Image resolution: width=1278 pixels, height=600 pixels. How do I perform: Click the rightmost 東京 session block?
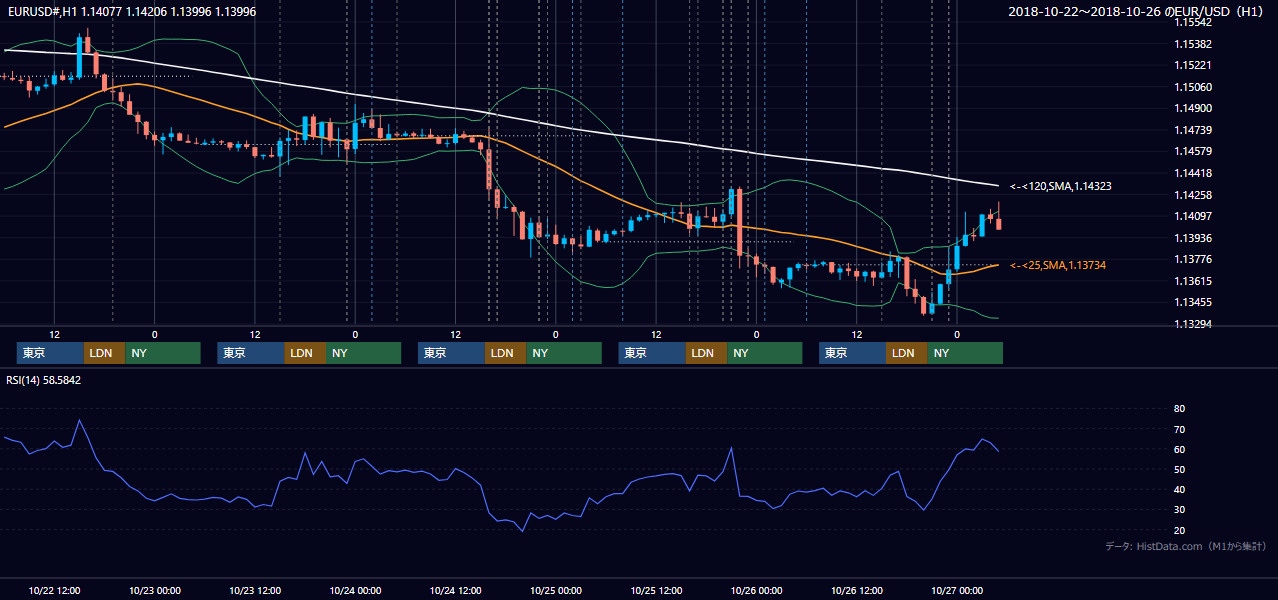point(852,353)
